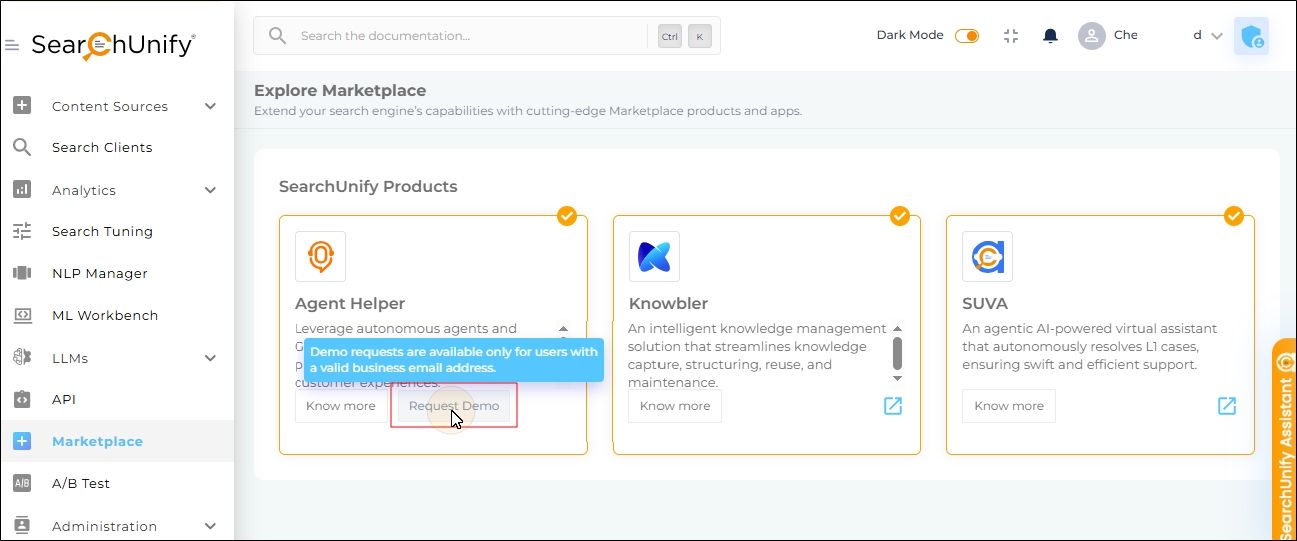The image size is (1297, 541).
Task: Open Knowbler external link icon
Action: coord(893,405)
